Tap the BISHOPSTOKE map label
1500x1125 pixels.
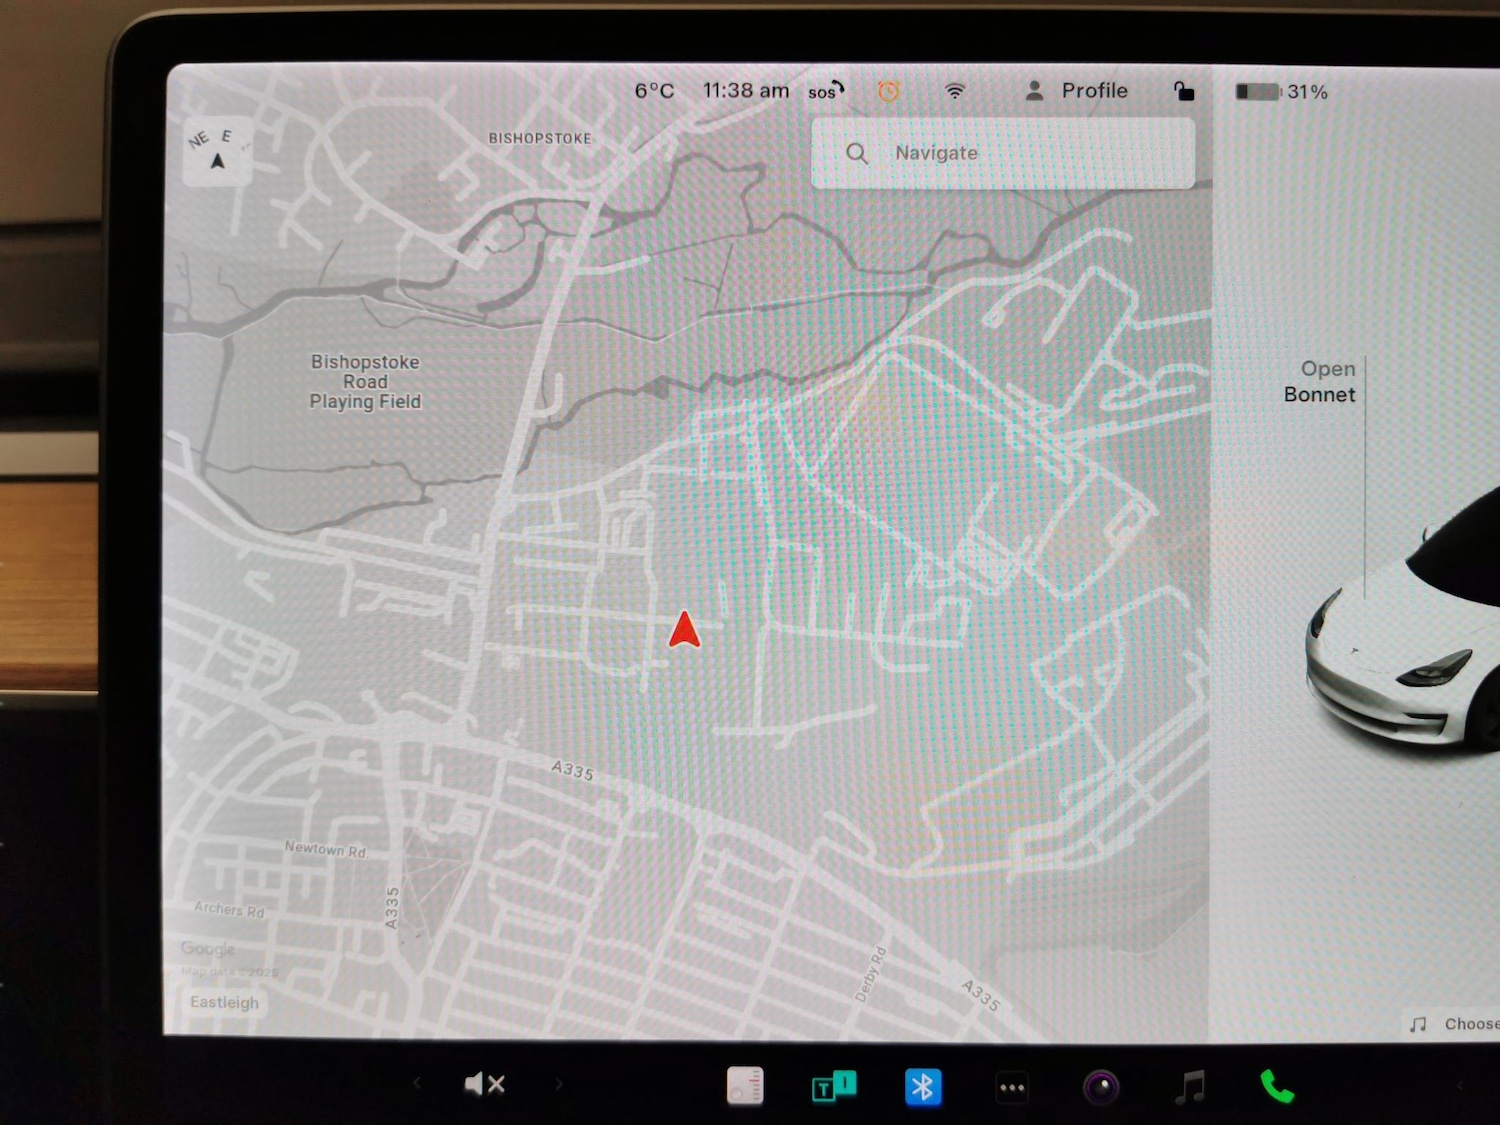[x=540, y=138]
